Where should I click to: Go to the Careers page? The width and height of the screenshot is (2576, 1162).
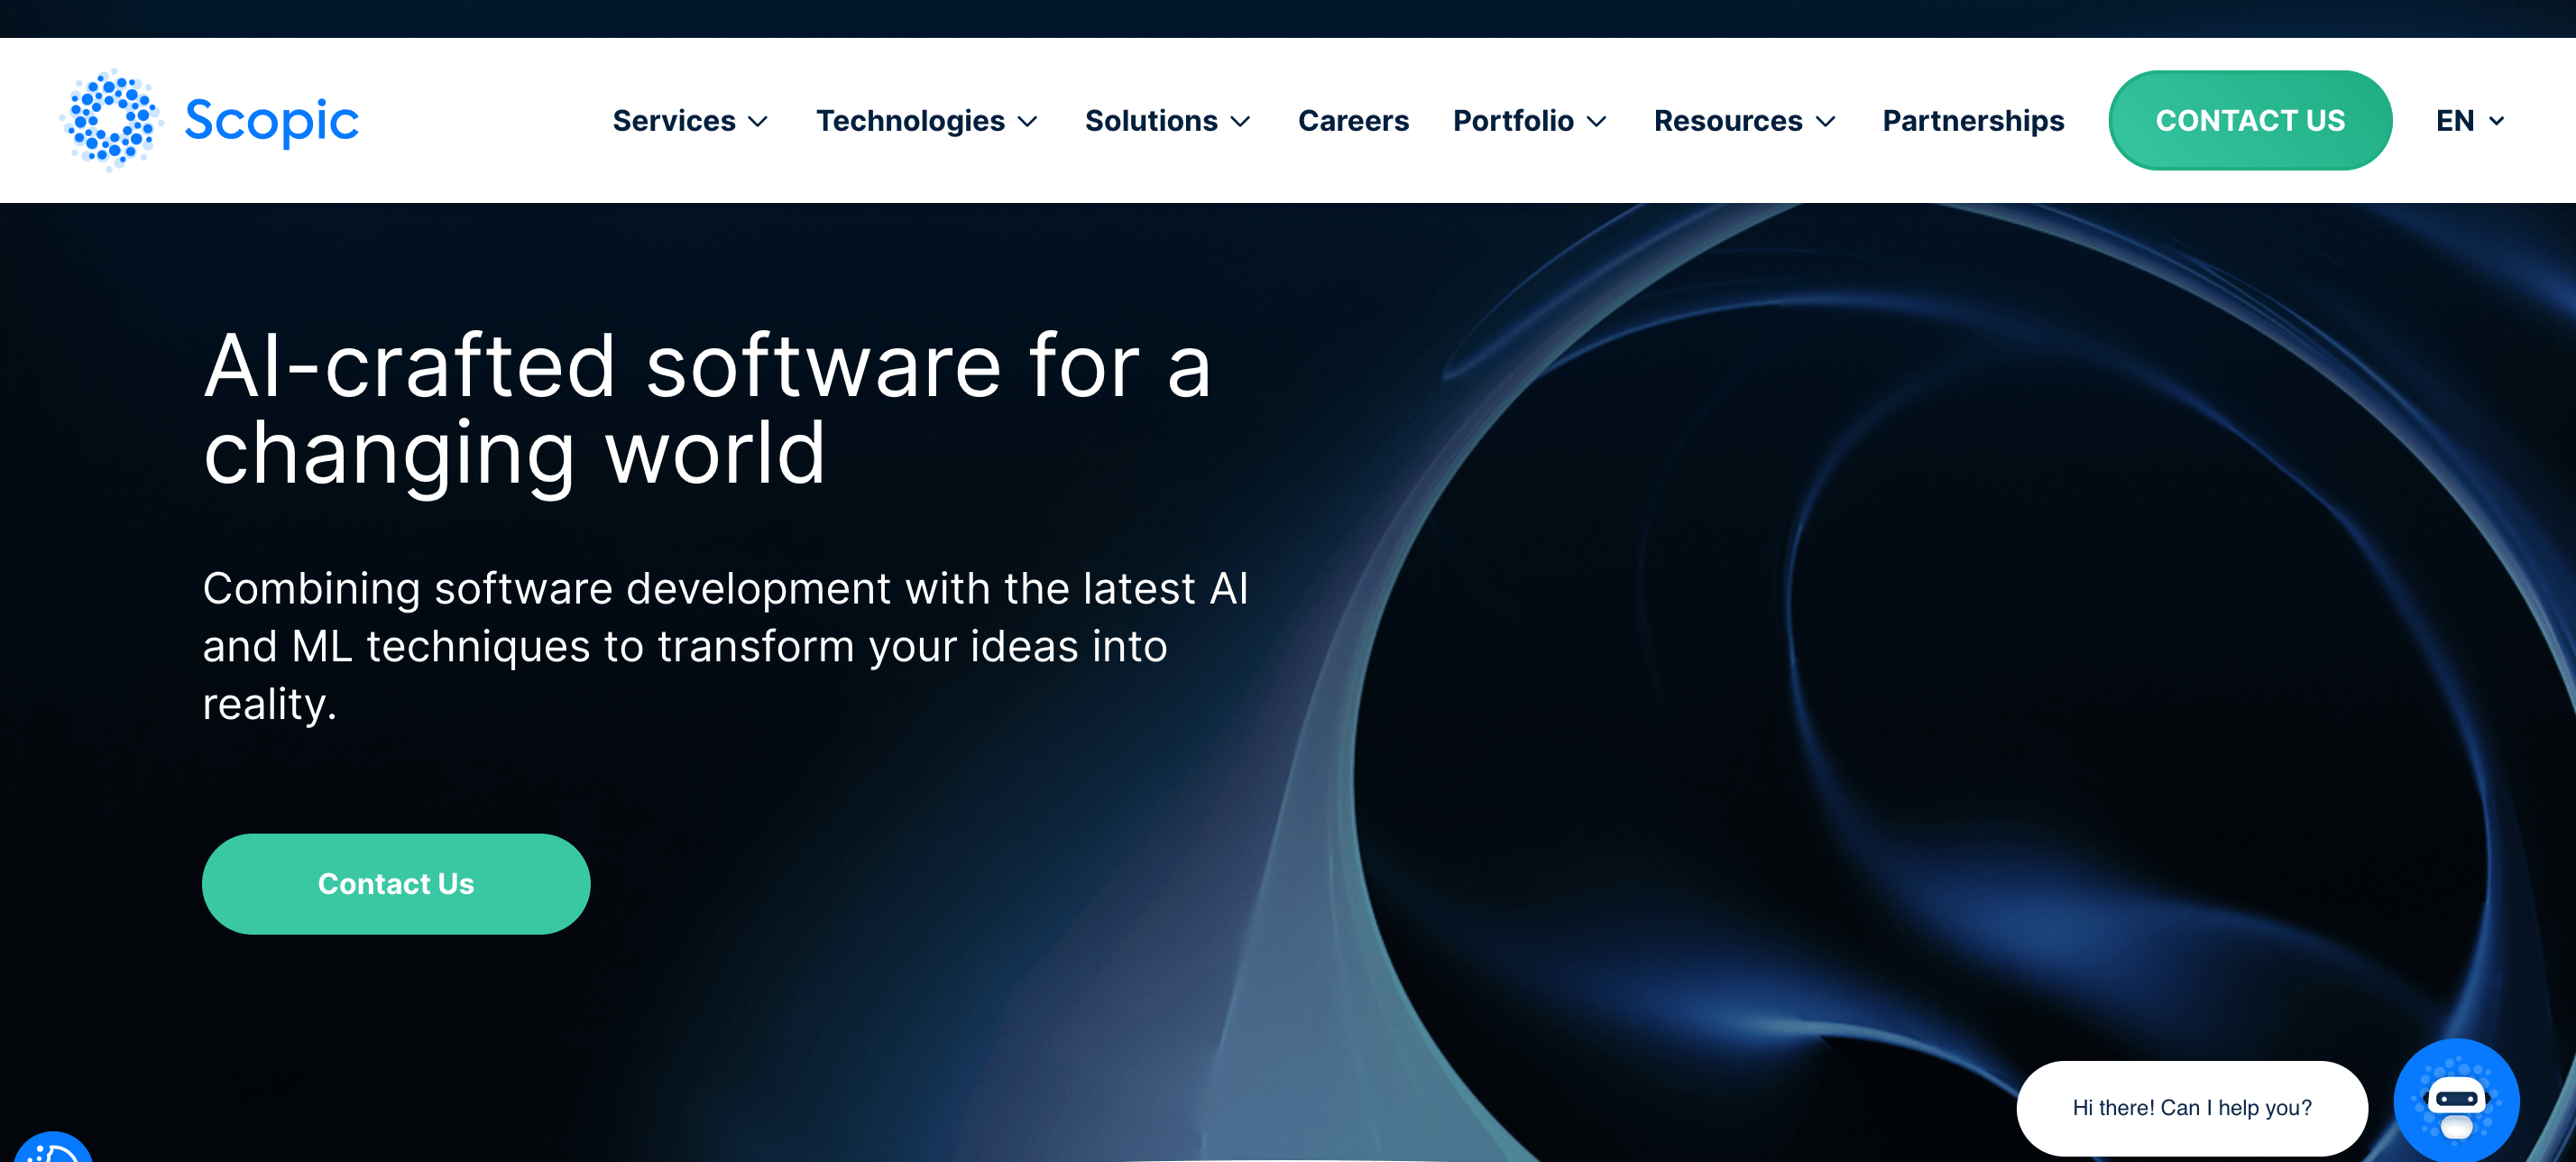click(x=1353, y=121)
